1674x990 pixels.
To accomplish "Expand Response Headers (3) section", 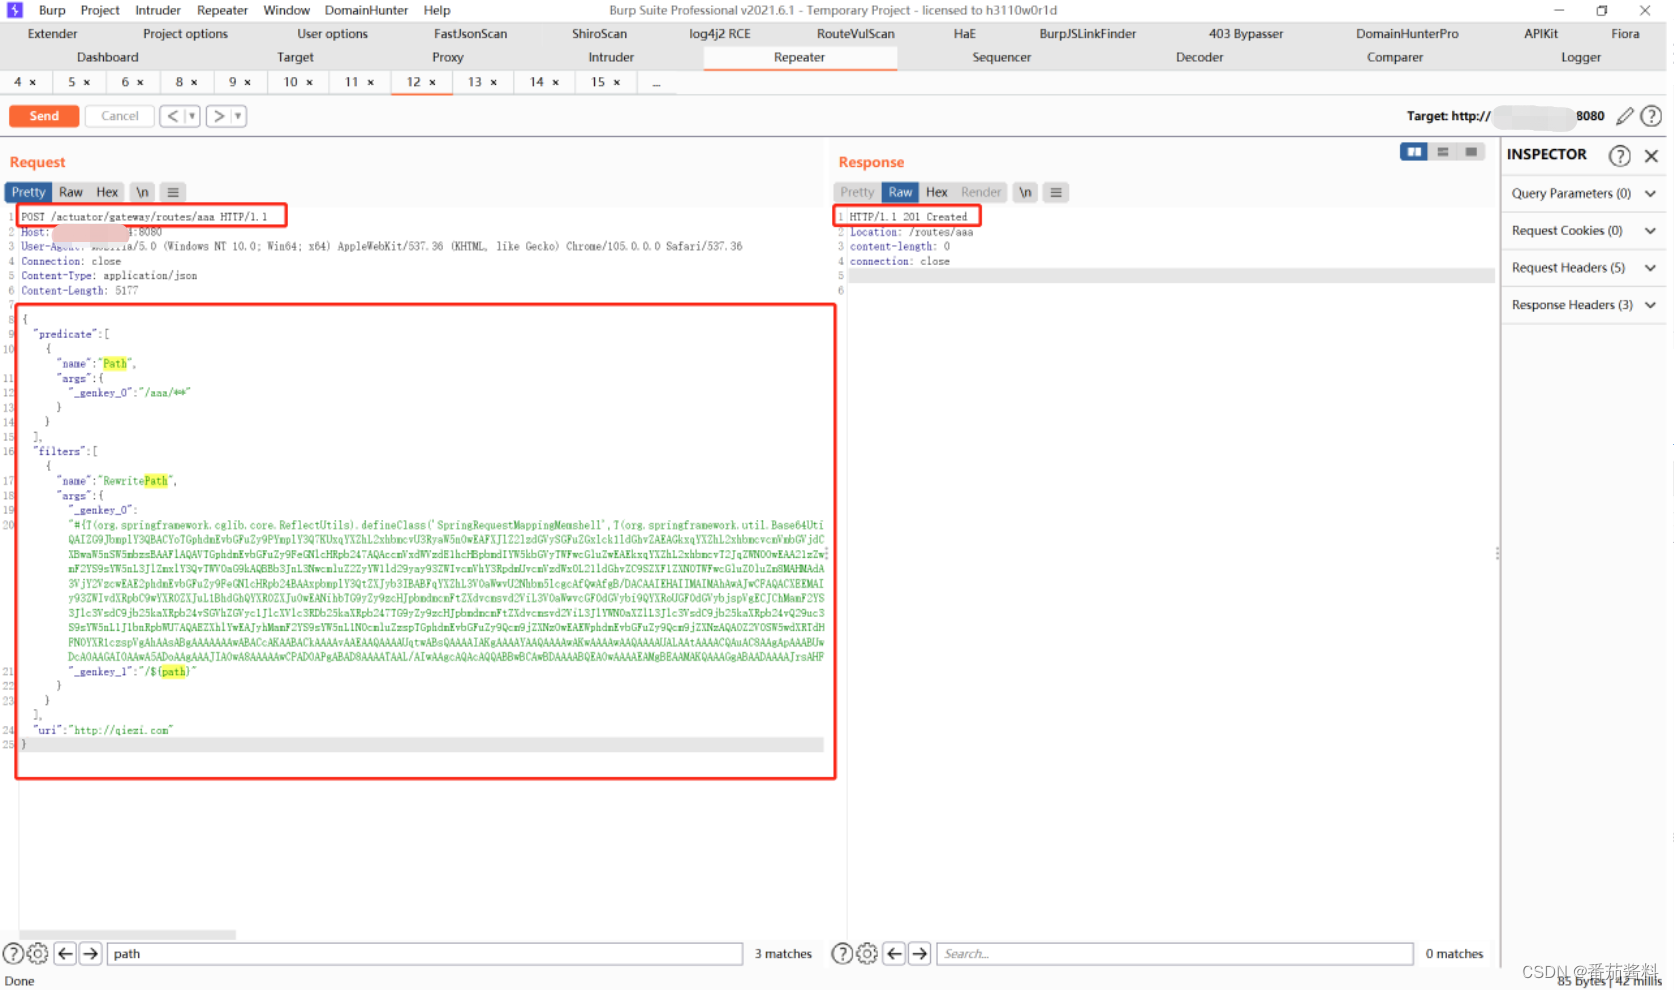I will (x=1584, y=304).
